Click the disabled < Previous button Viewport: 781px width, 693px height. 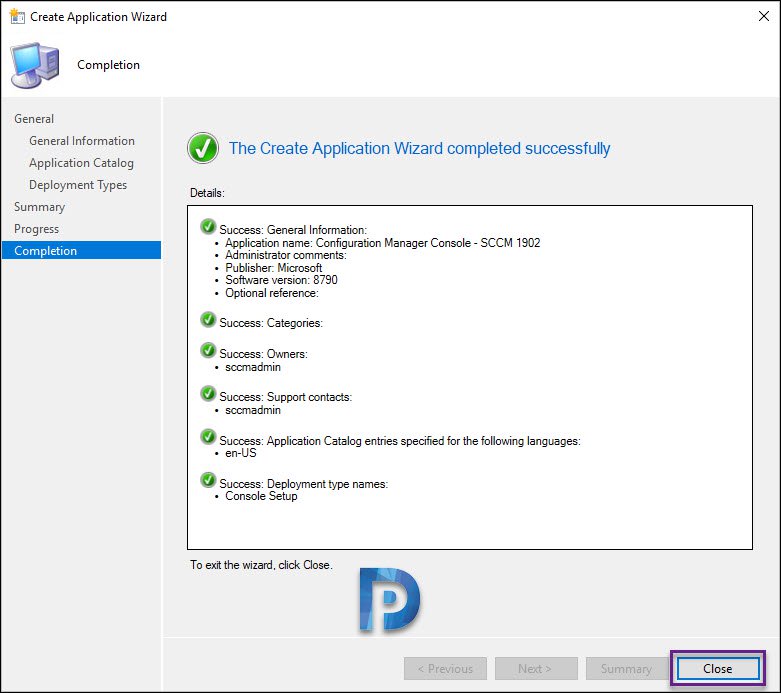(445, 668)
